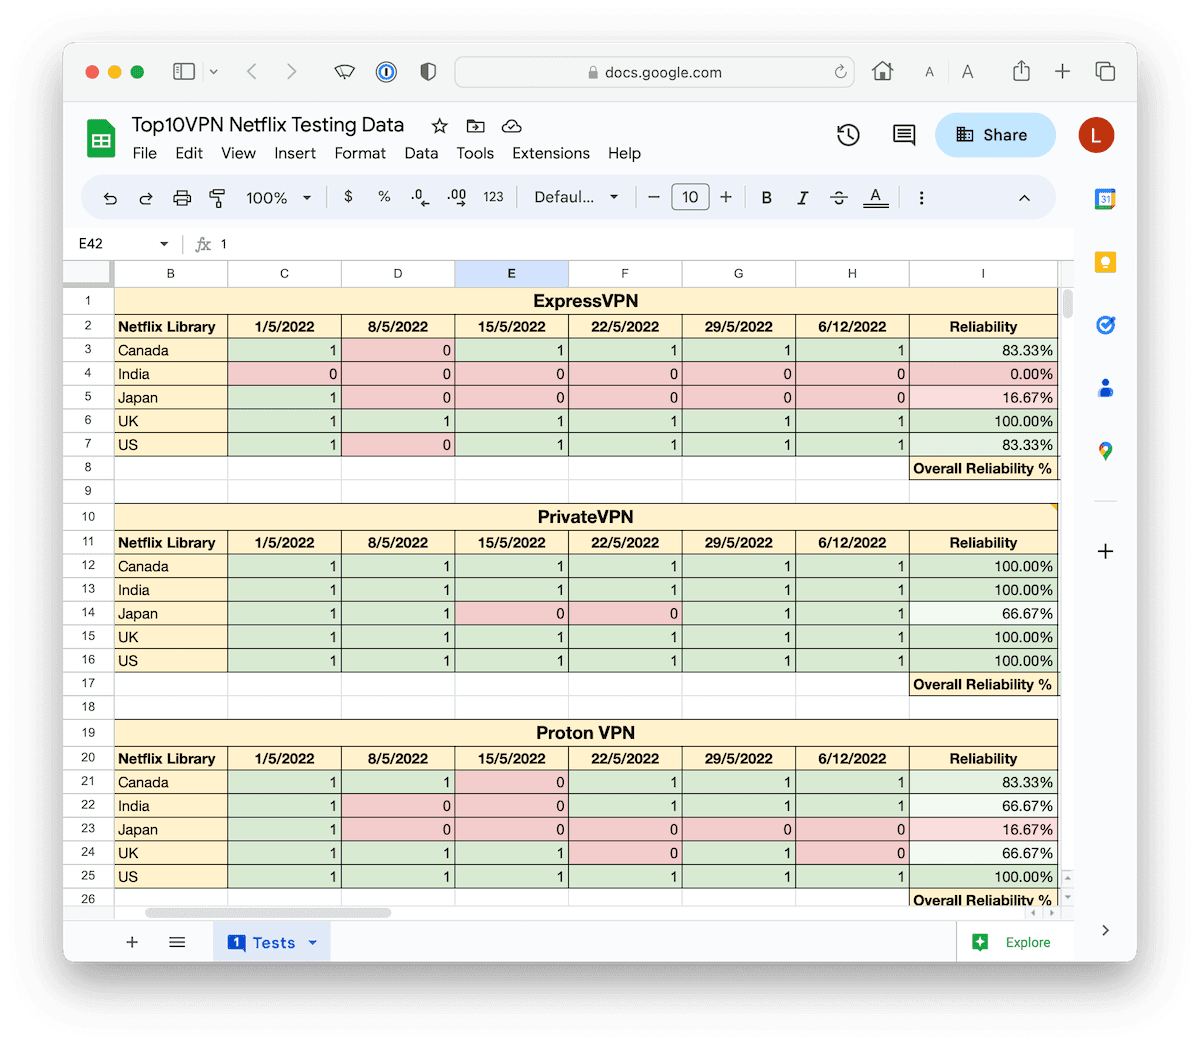
Task: Select column E header
Action: [511, 273]
